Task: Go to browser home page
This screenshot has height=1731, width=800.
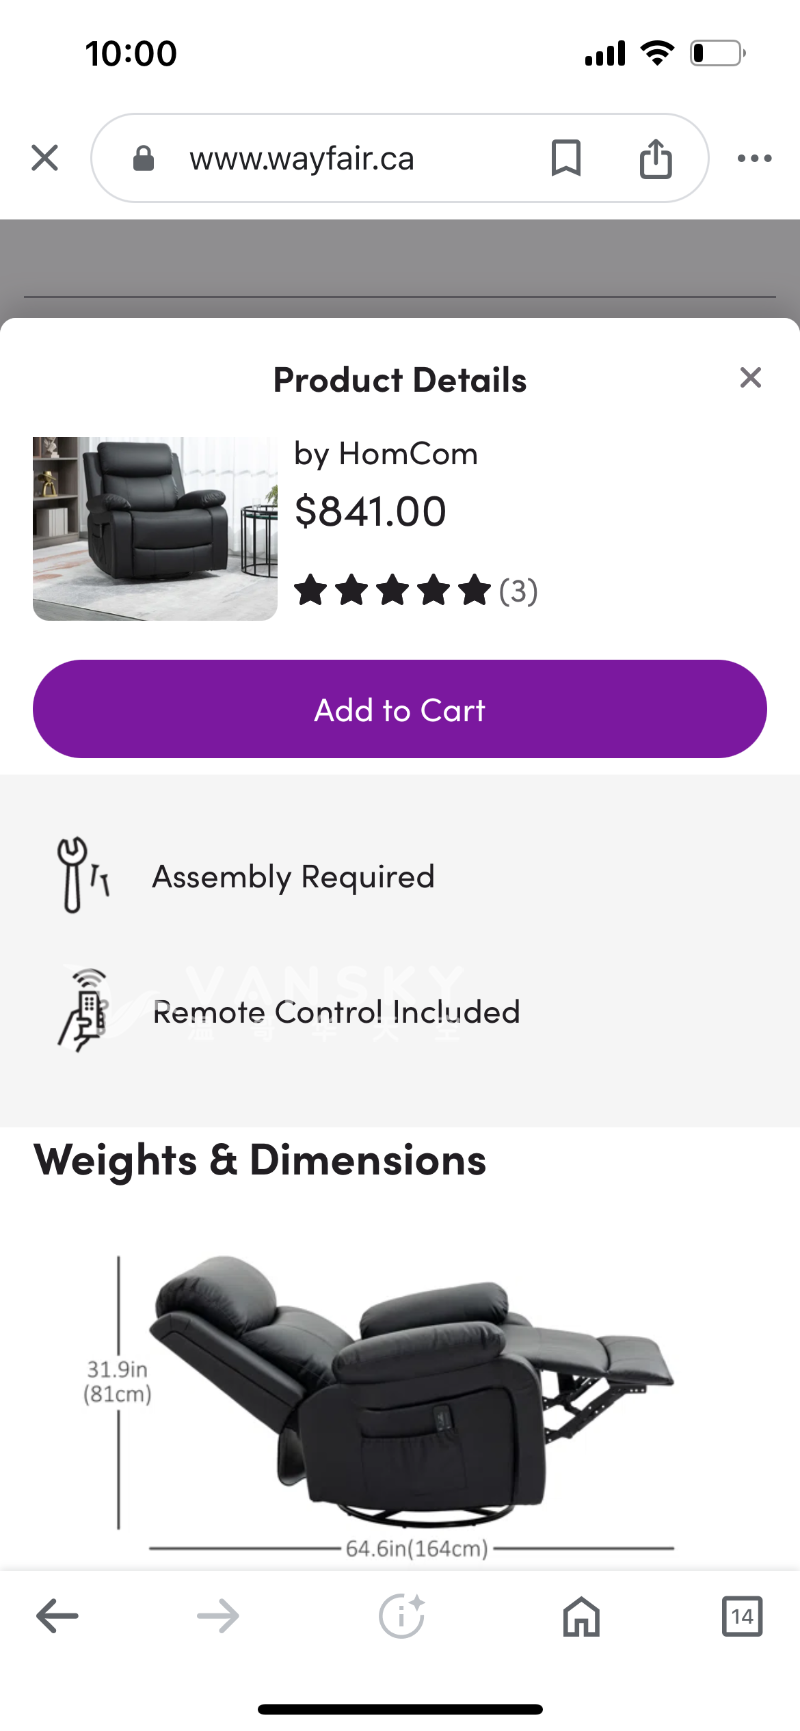Action: coord(581,1616)
